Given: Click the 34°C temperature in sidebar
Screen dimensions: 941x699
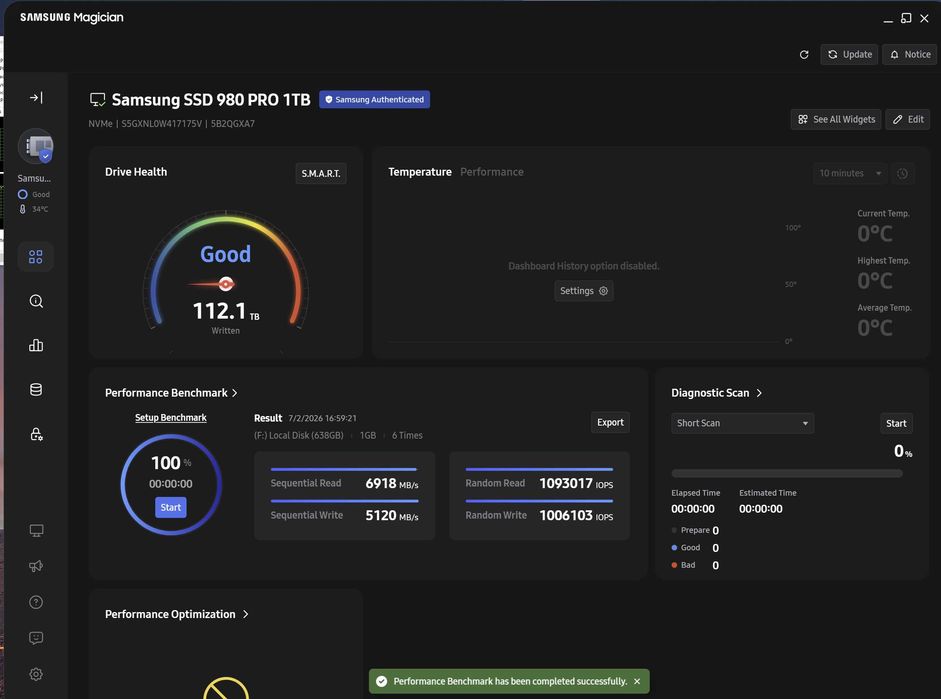Looking at the screenshot, I should pos(34,209).
